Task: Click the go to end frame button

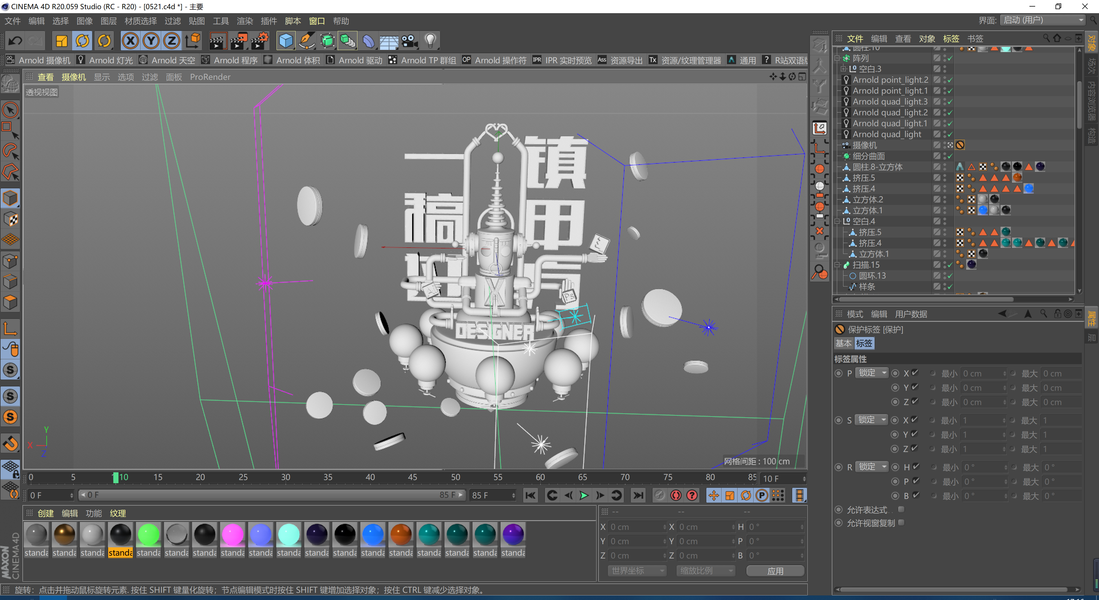Action: pyautogui.click(x=637, y=495)
